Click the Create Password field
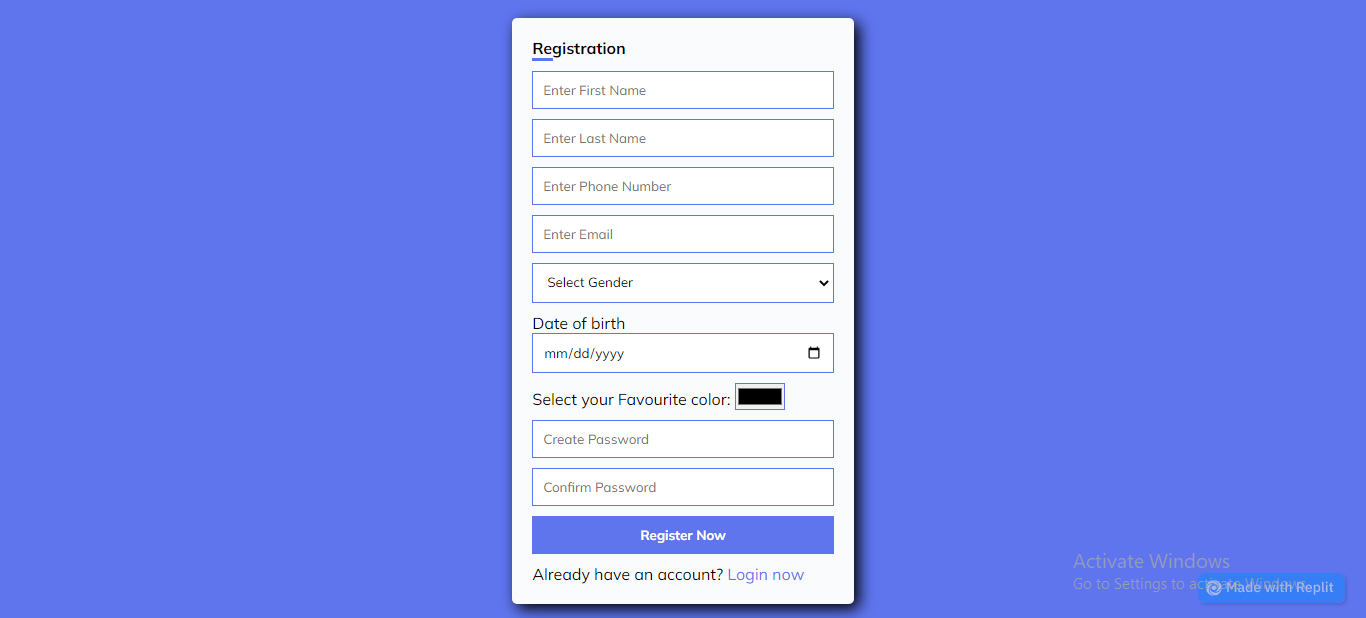Image resolution: width=1366 pixels, height=618 pixels. point(682,439)
